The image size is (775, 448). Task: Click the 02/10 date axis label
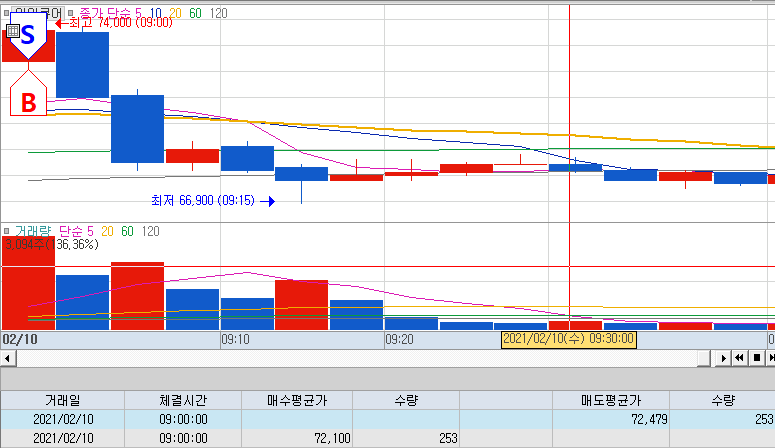click(x=20, y=339)
